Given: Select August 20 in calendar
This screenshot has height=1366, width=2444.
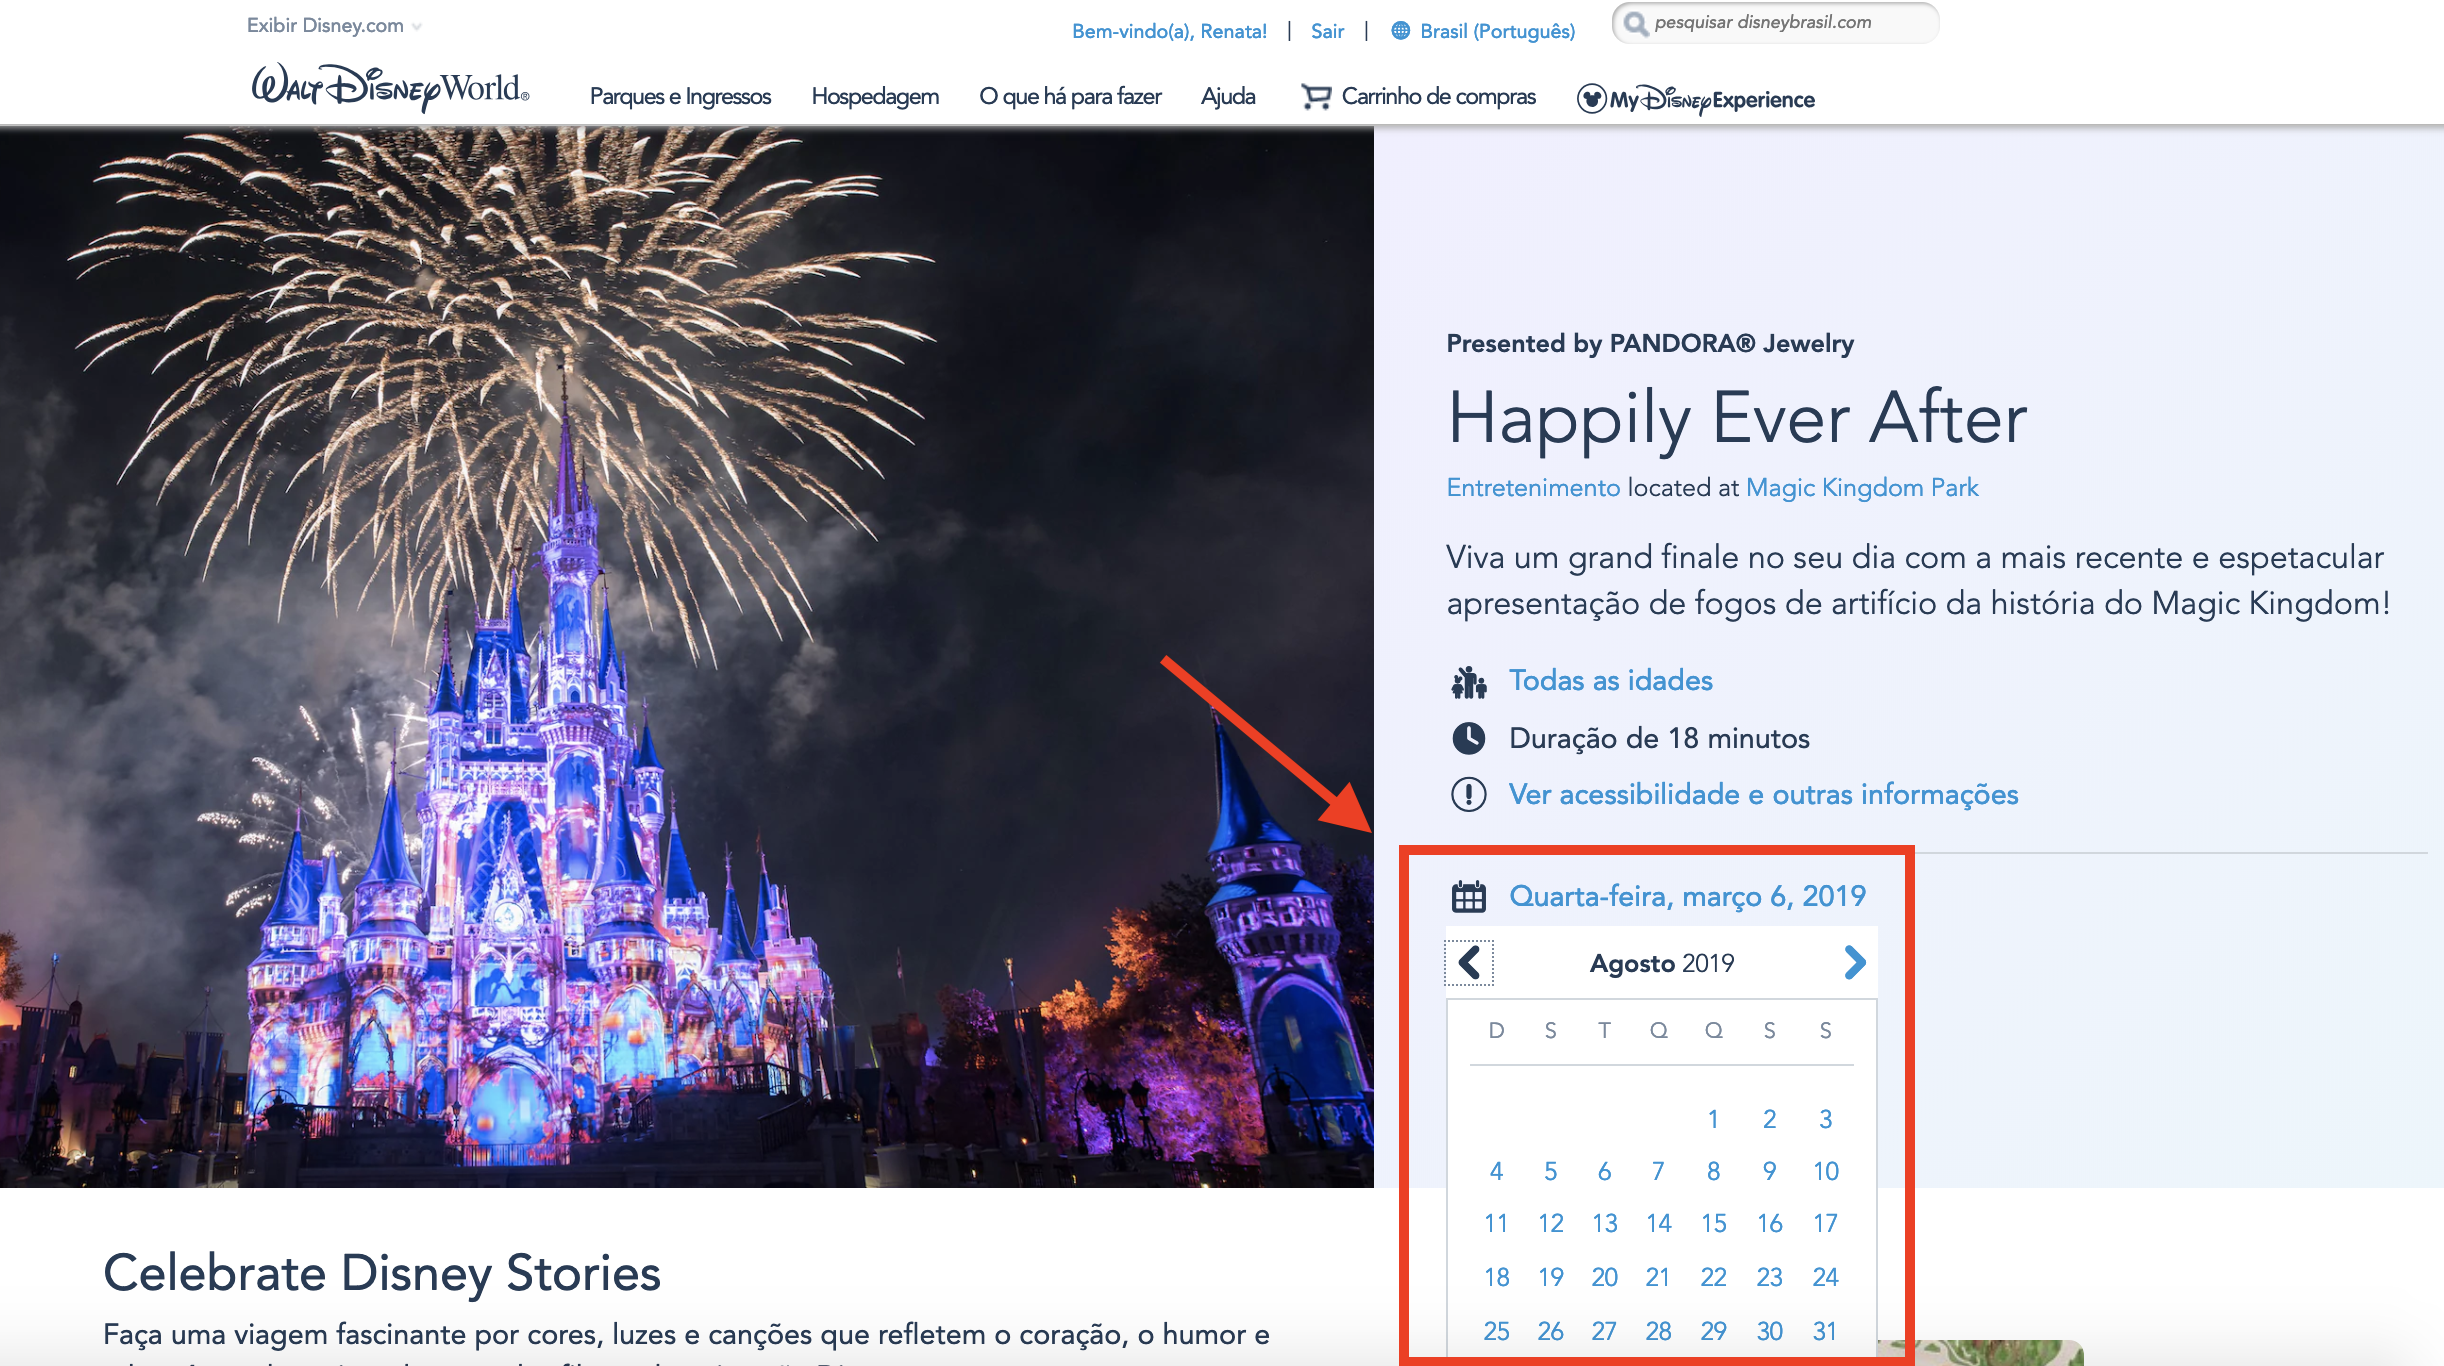Looking at the screenshot, I should pyautogui.click(x=1604, y=1277).
